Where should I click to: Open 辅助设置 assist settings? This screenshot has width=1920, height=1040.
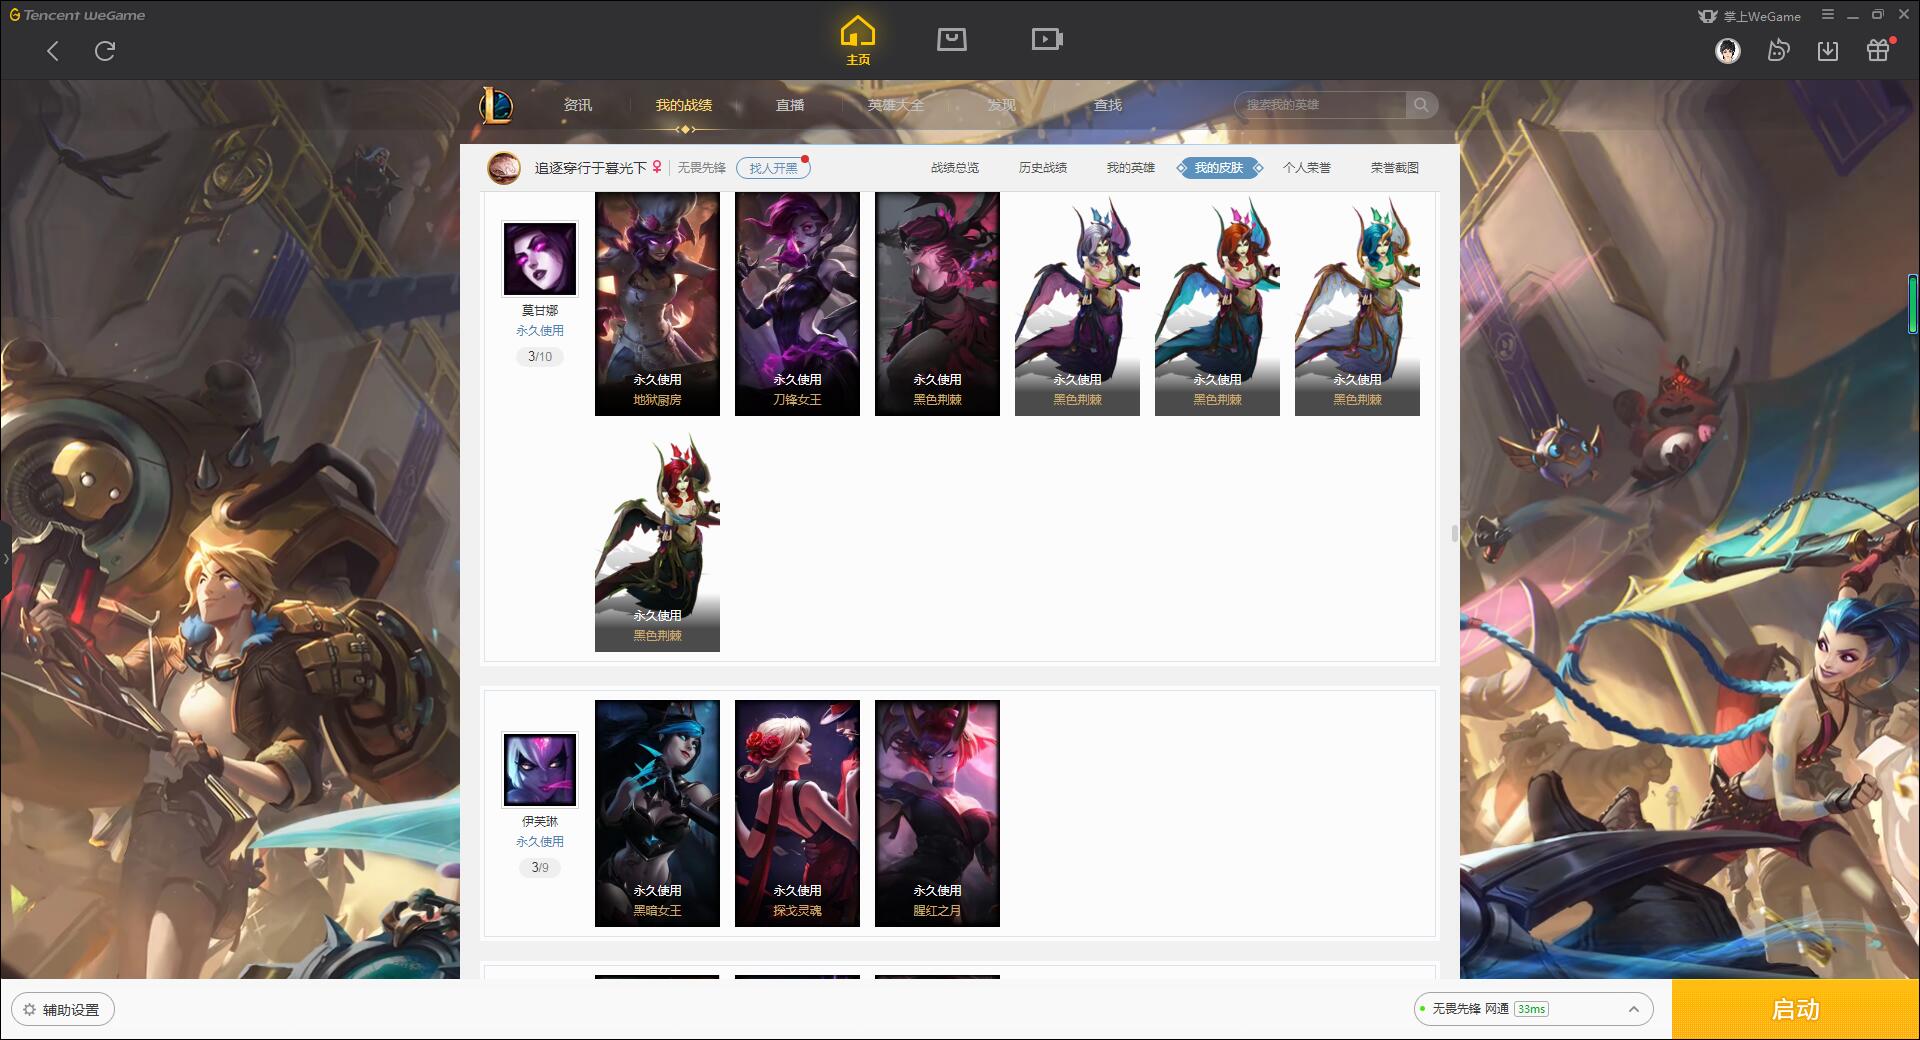(x=63, y=1010)
